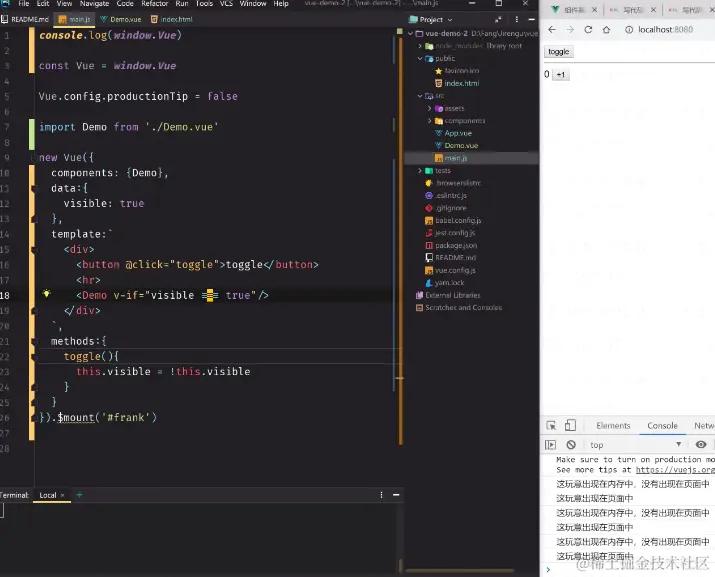
Task: Hide the Project tool window
Action: pyautogui.click(x=532, y=20)
